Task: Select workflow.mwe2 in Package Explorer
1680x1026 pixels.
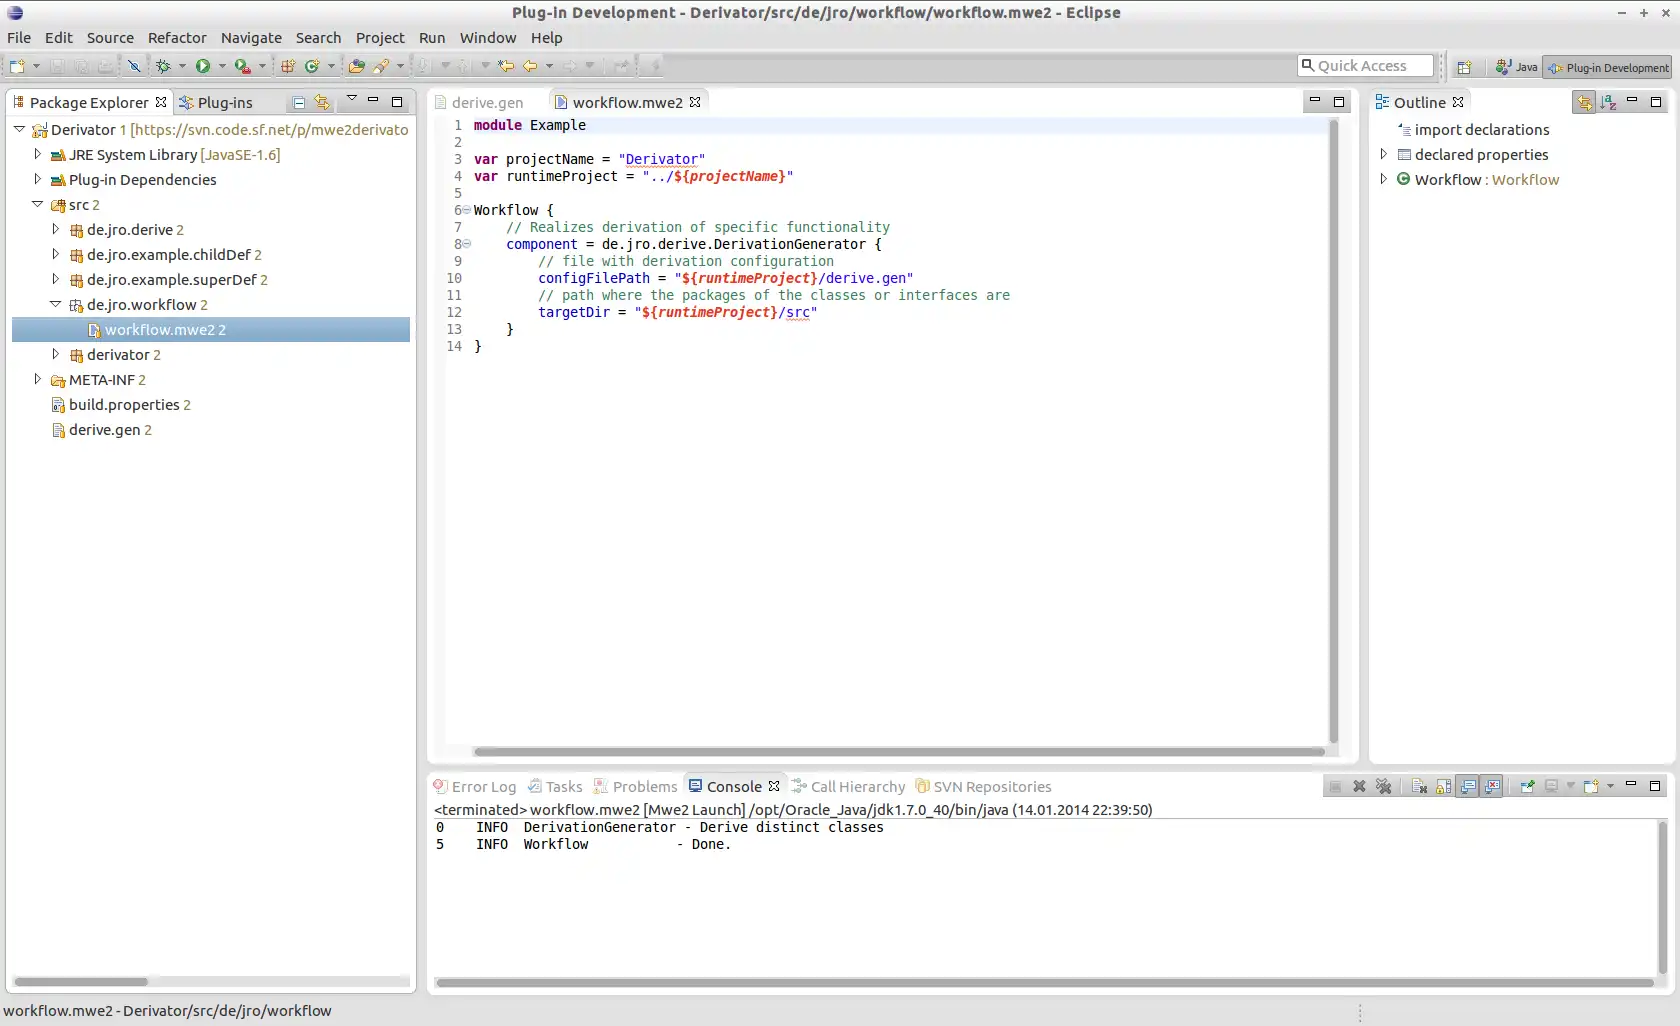Action: (211, 329)
